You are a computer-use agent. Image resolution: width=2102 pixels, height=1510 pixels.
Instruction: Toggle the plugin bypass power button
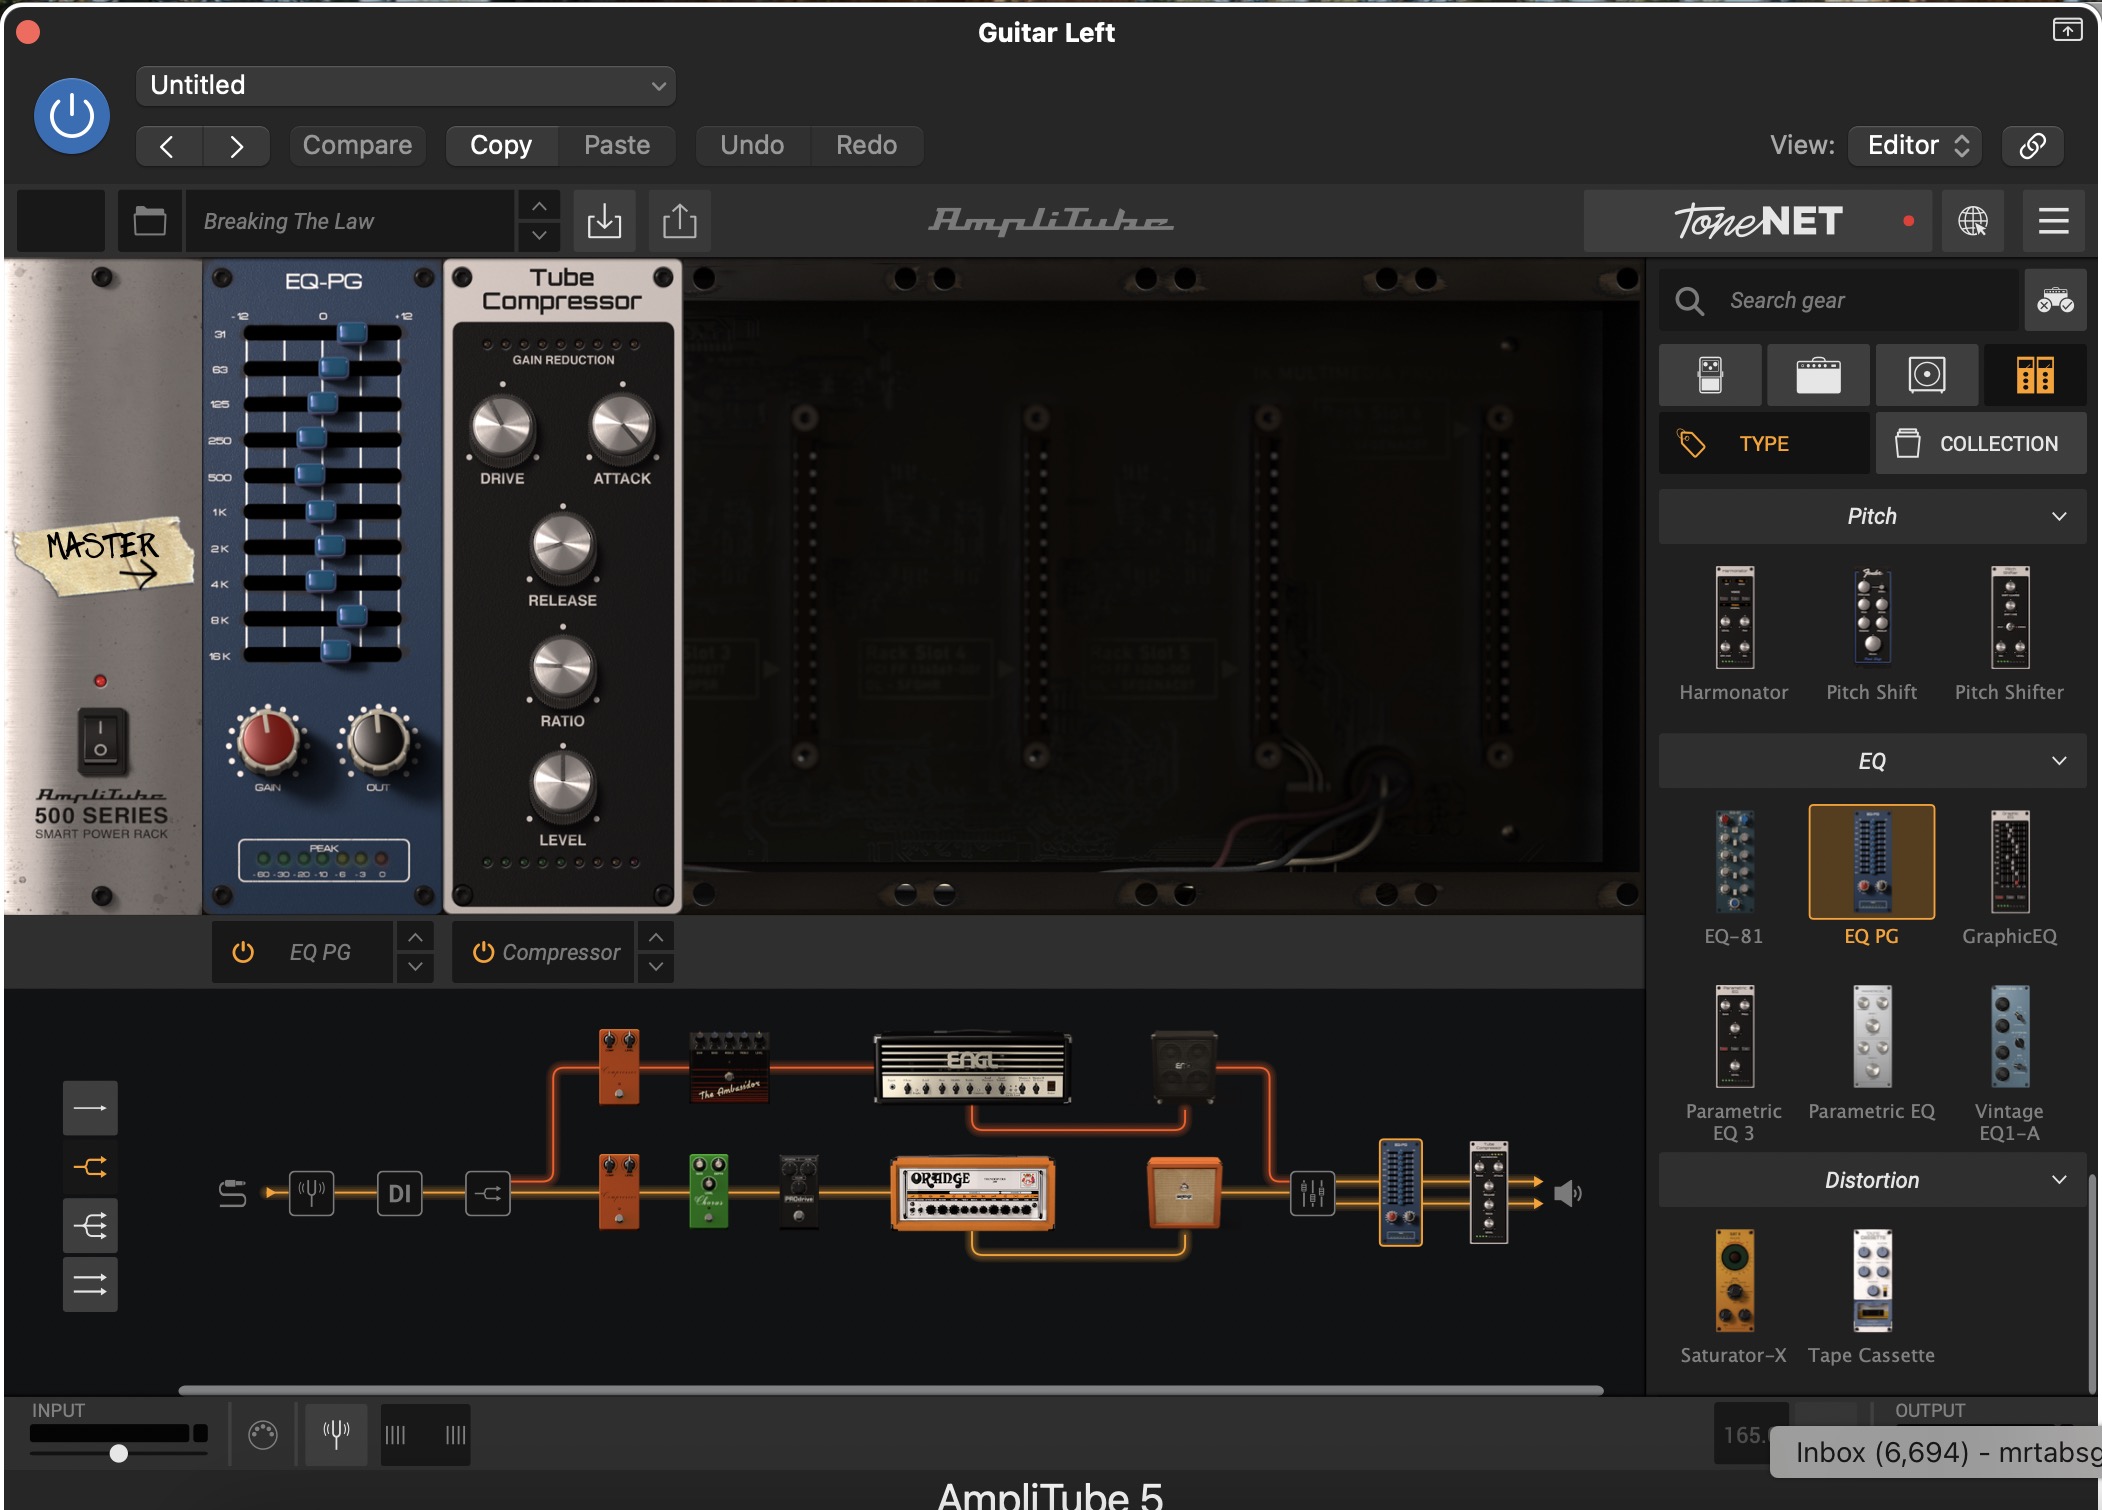tap(72, 116)
